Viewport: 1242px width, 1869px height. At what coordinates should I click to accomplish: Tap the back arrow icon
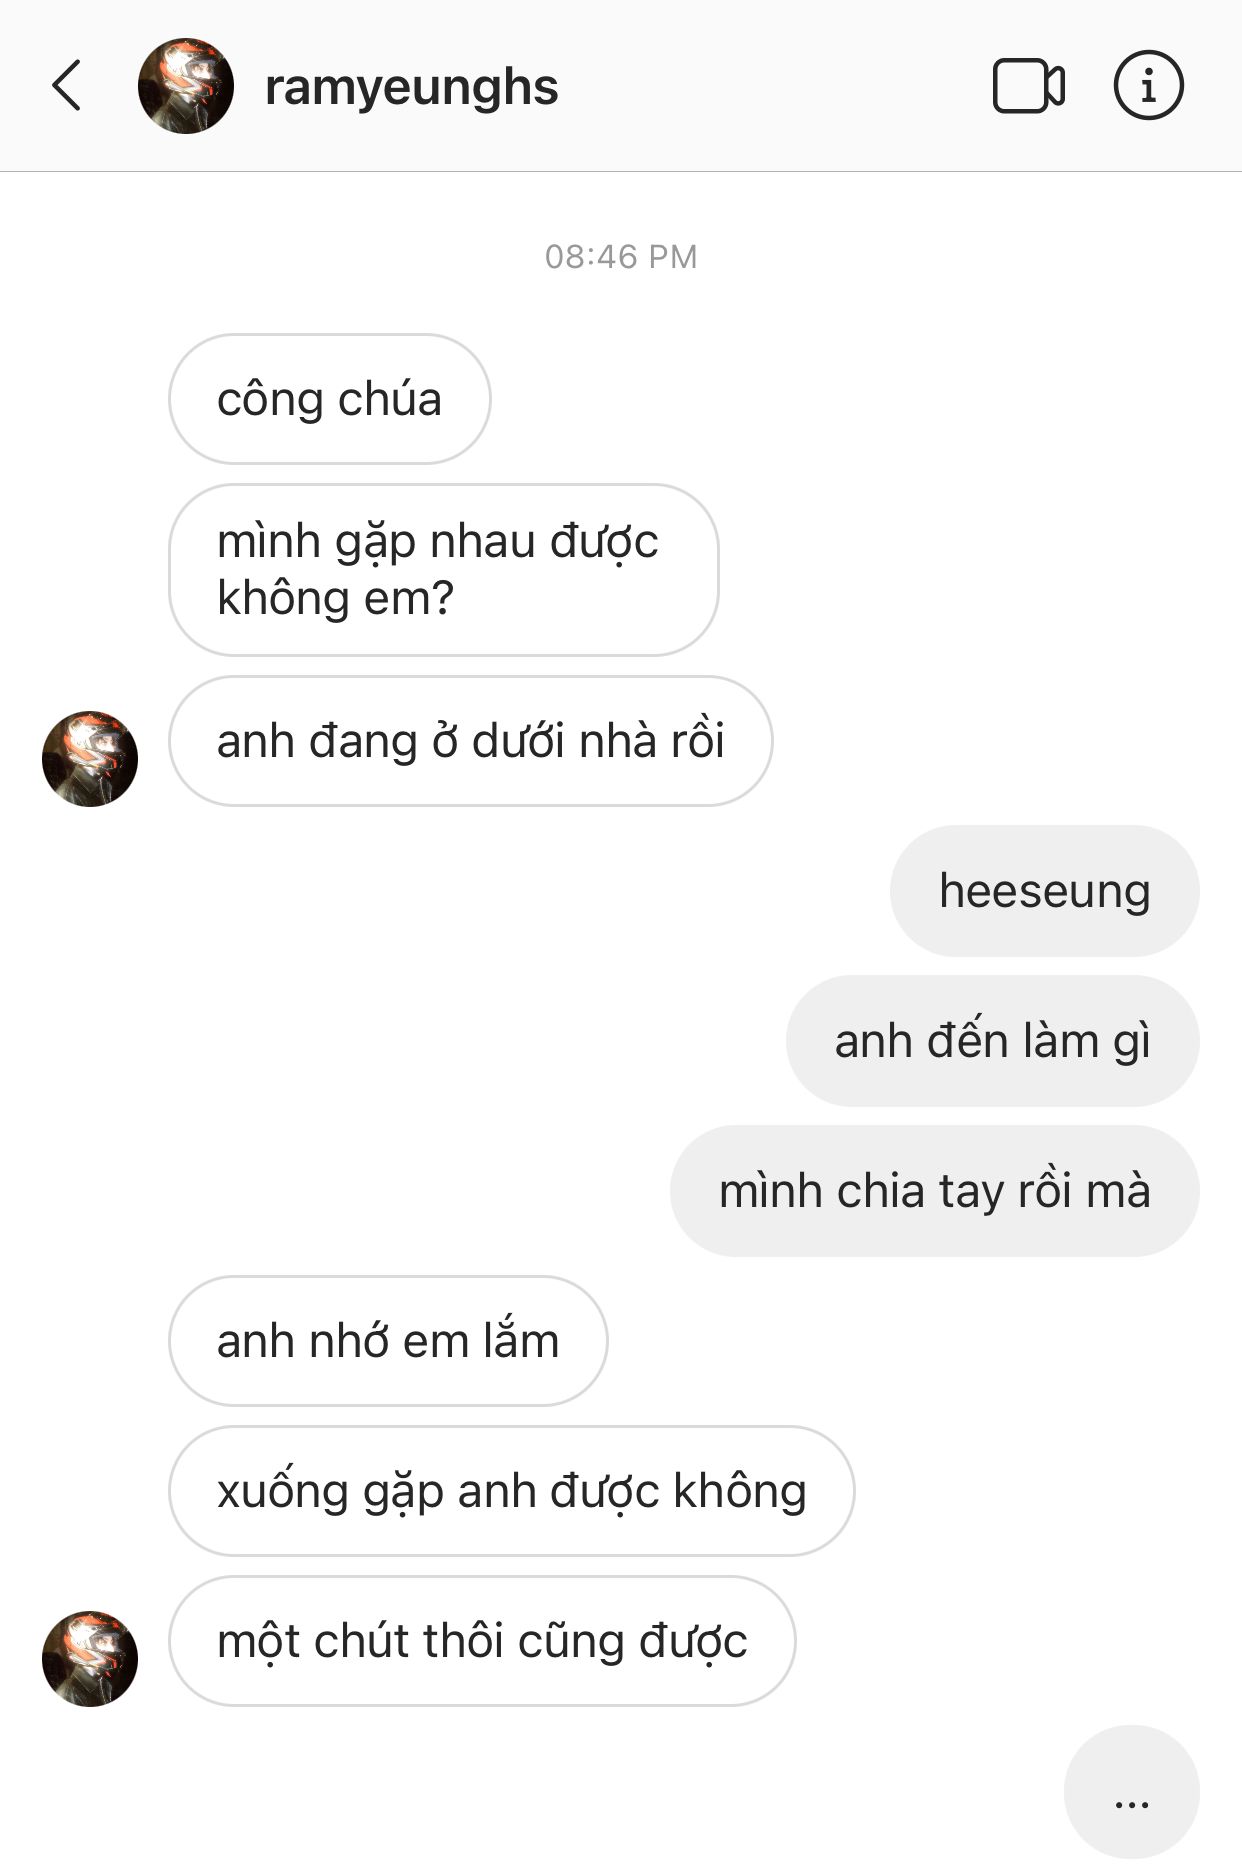coord(66,85)
